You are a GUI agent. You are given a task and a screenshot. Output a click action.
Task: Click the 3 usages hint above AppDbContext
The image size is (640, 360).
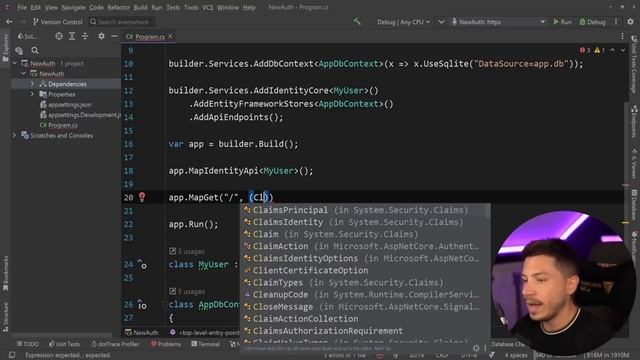tap(187, 291)
